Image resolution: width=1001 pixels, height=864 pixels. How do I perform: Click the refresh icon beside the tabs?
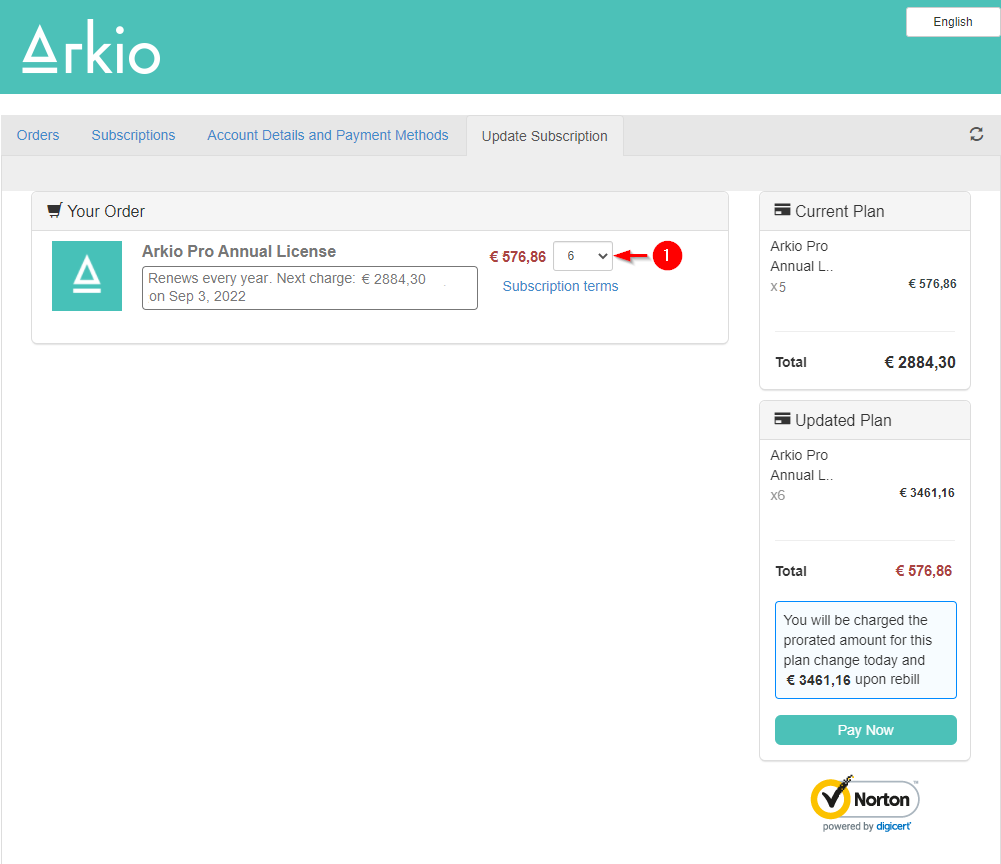[x=976, y=134]
